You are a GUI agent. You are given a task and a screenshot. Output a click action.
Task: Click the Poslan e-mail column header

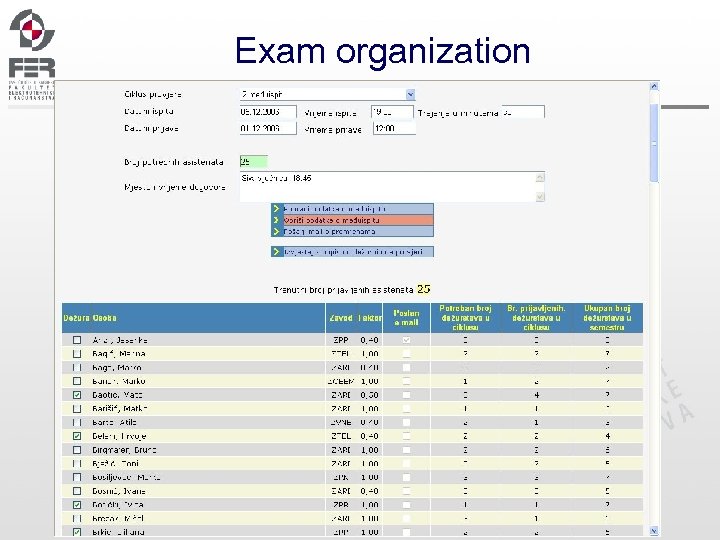point(406,318)
